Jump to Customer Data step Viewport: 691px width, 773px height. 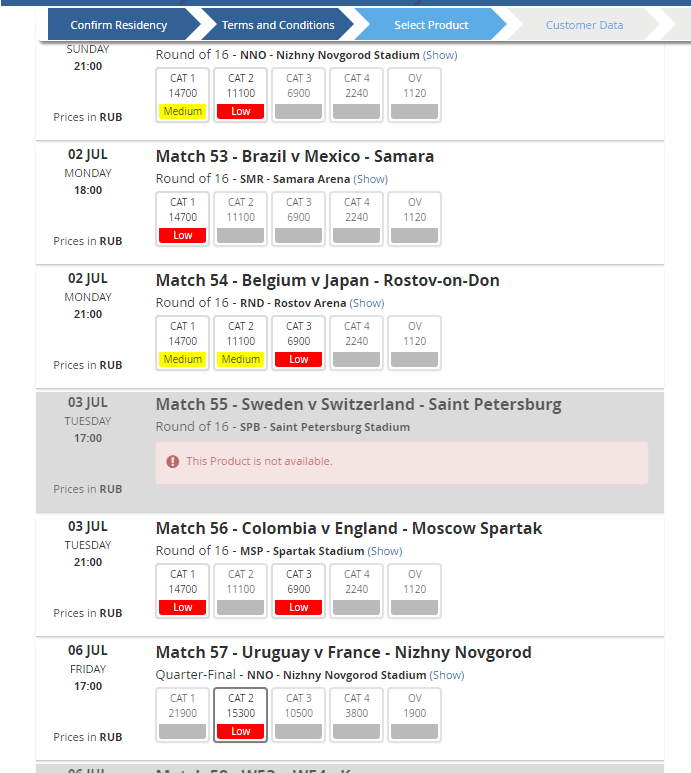click(x=584, y=25)
